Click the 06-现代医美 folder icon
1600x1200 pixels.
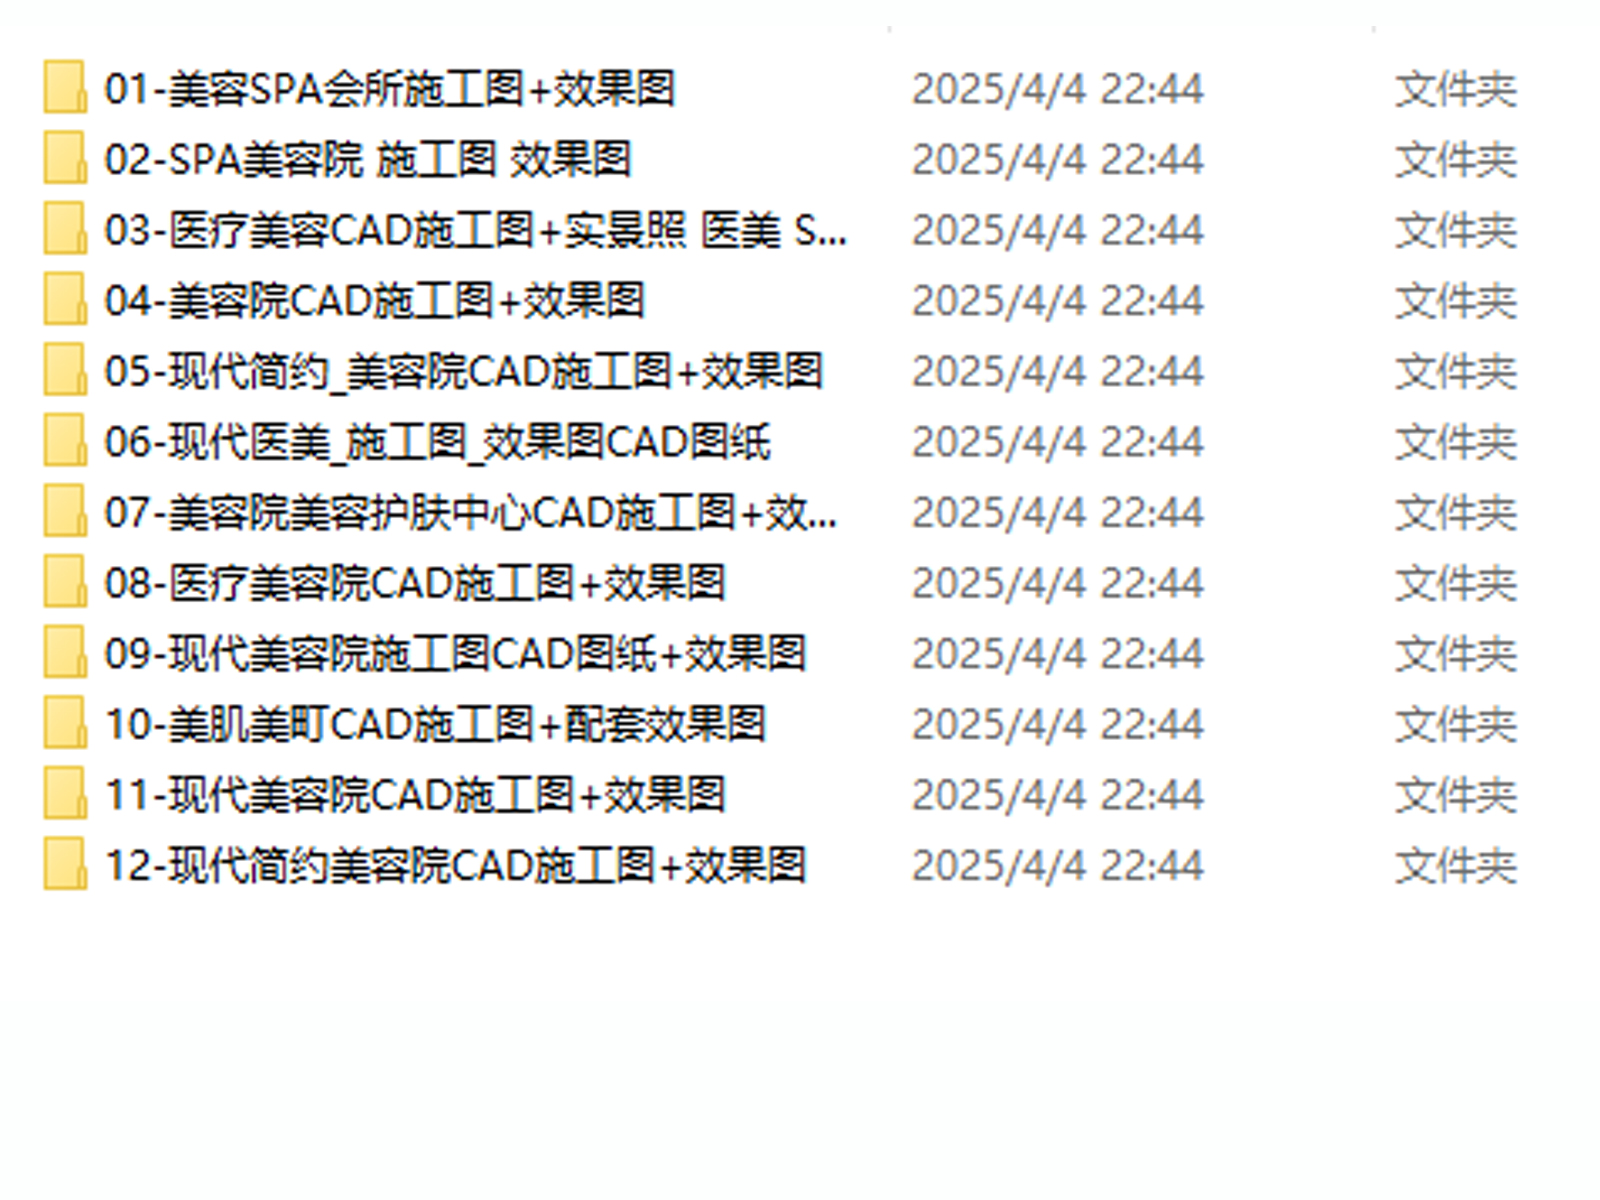(x=65, y=442)
